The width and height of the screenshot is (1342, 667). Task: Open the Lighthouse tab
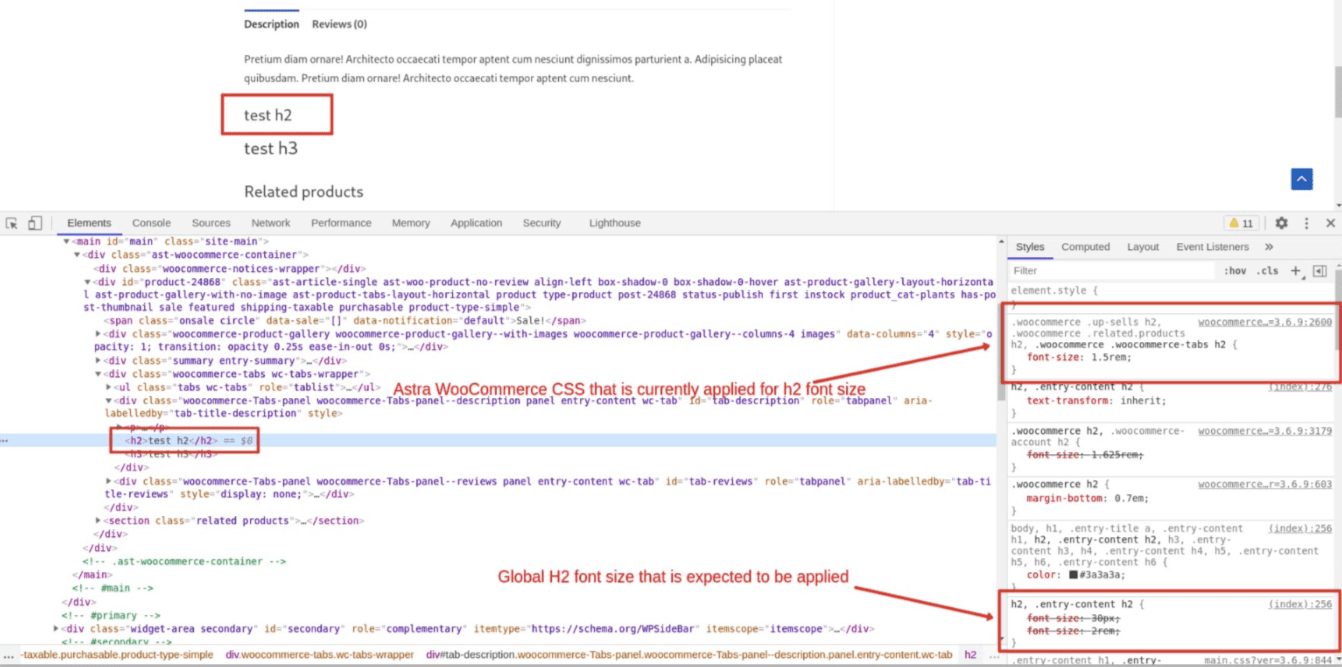(615, 223)
